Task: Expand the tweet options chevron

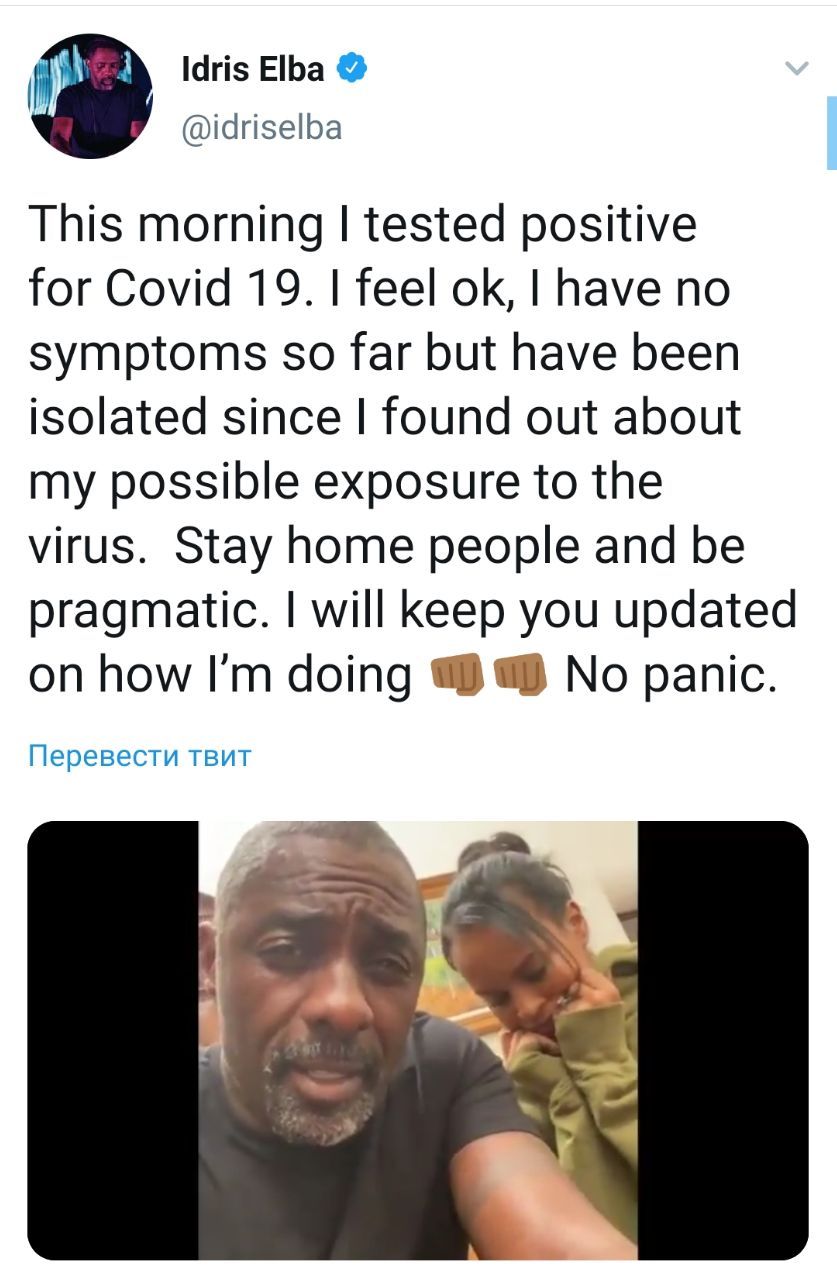Action: coord(796,69)
